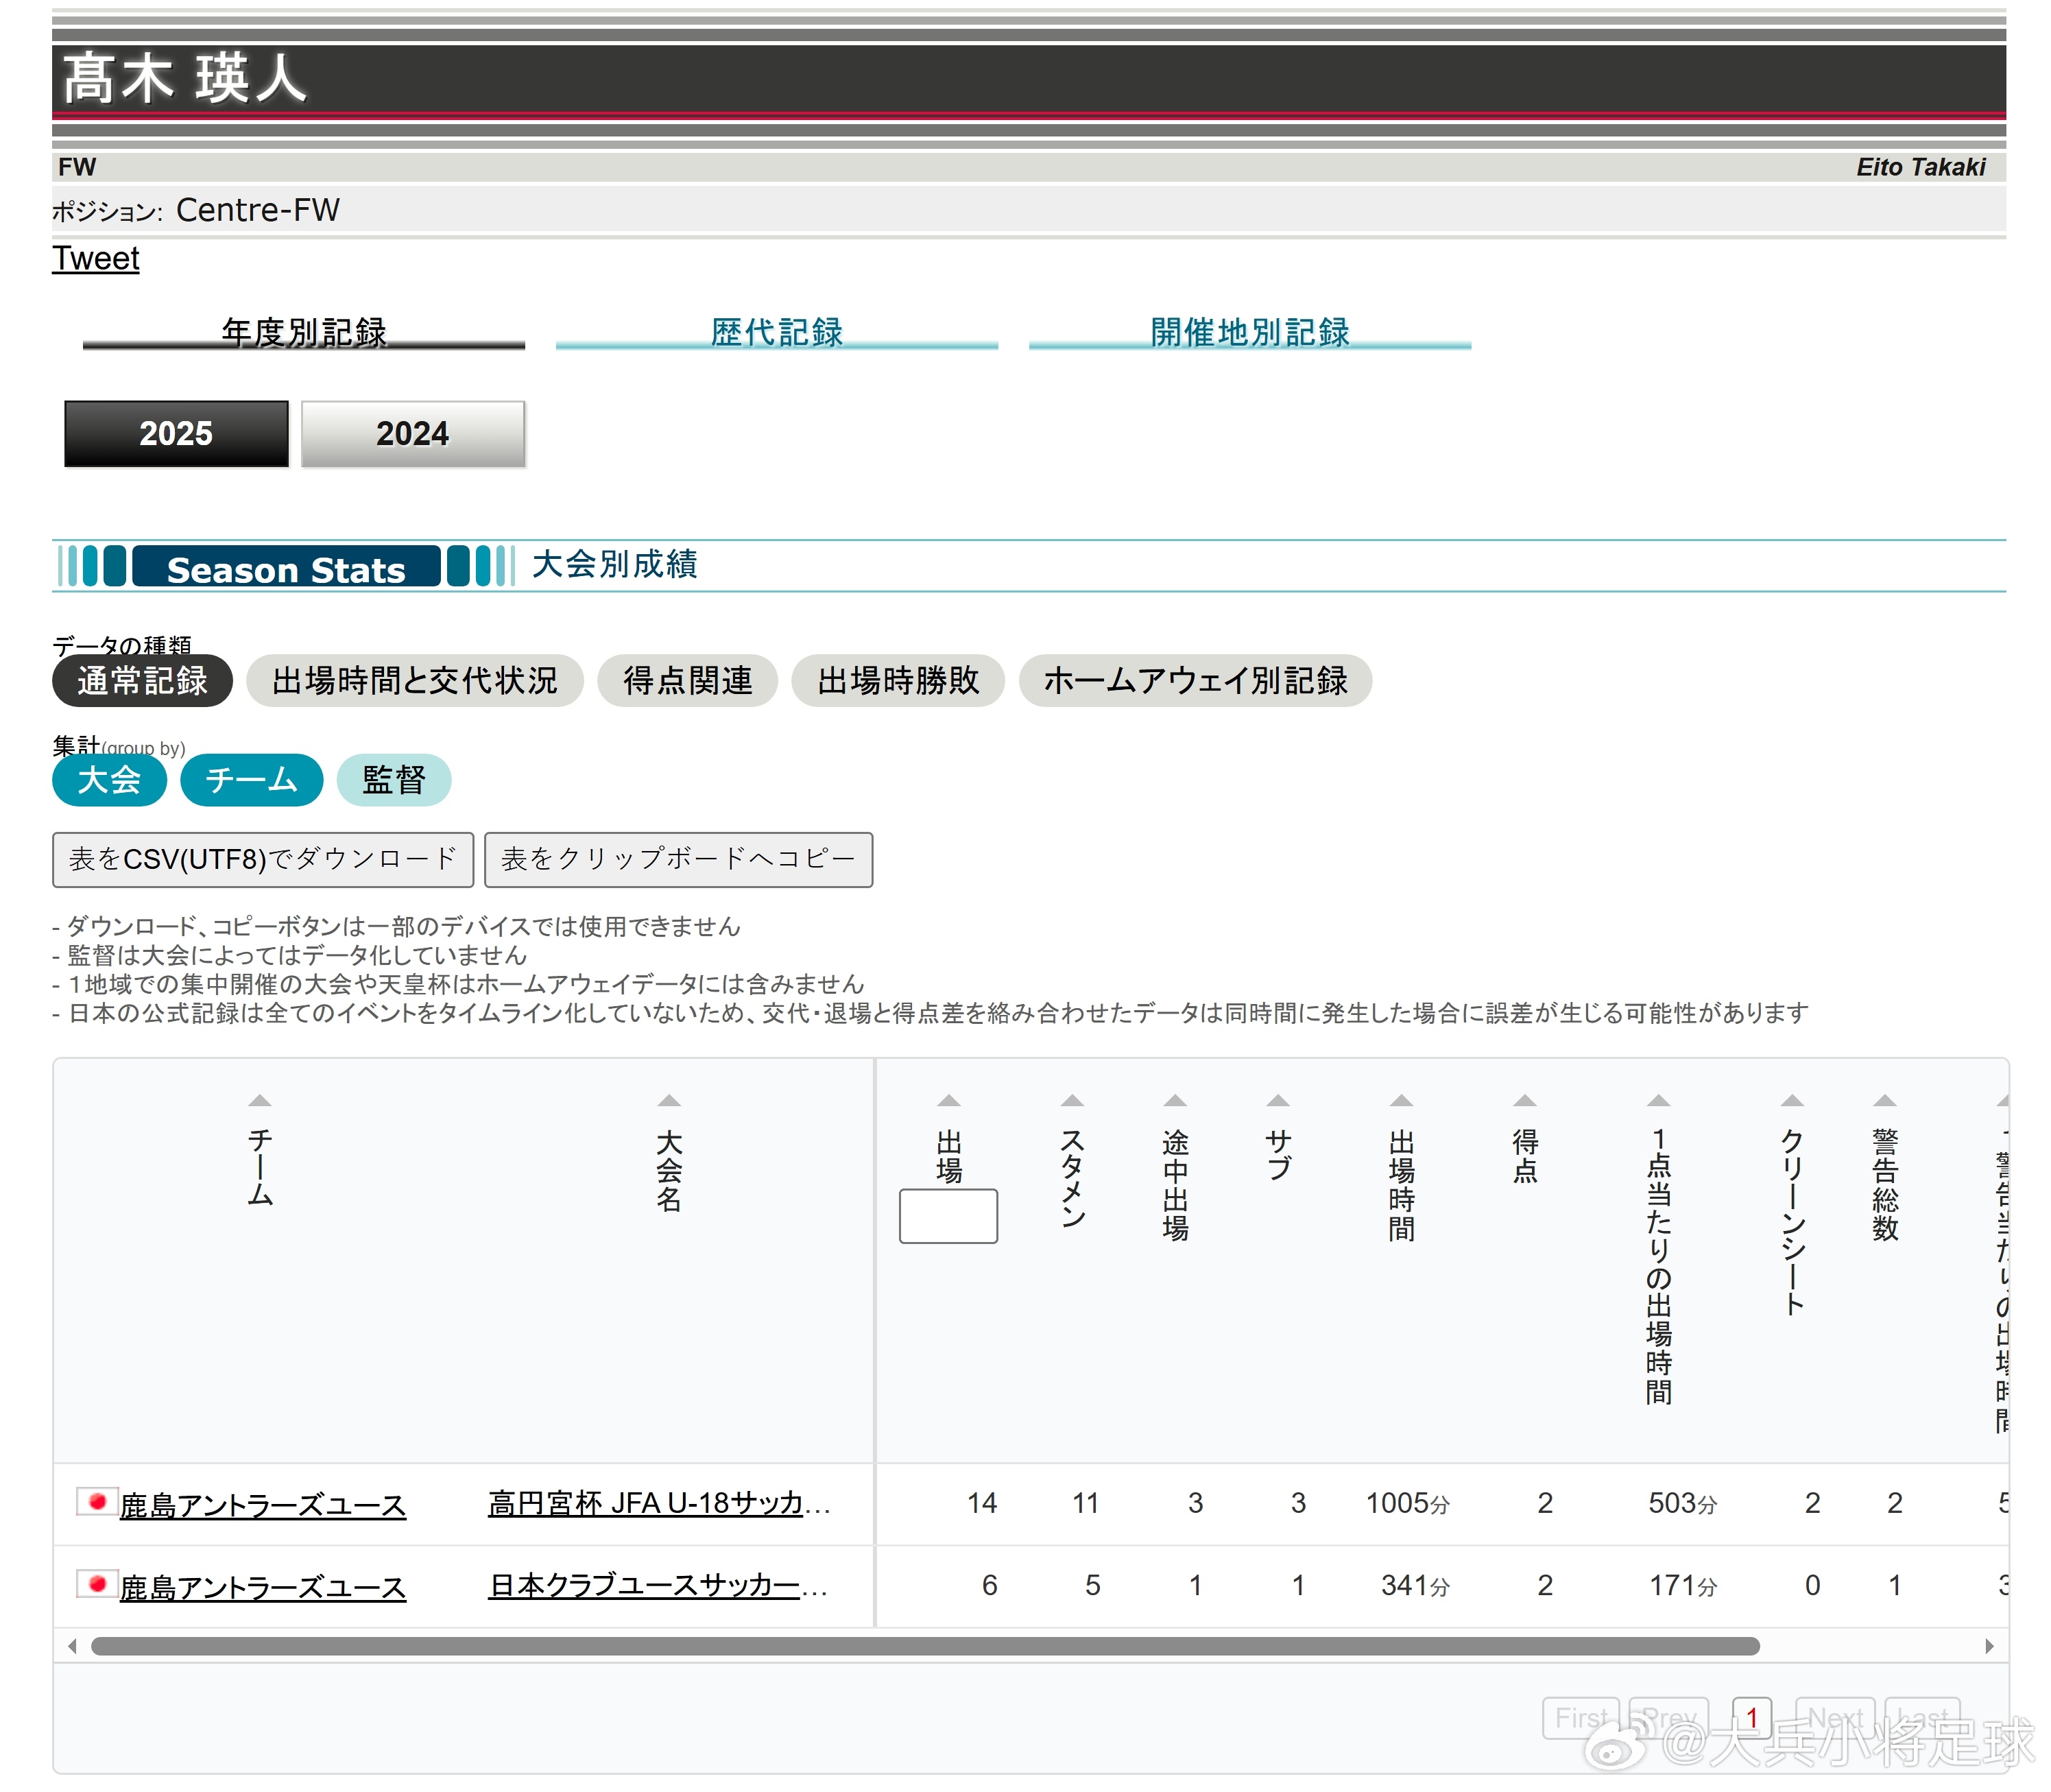This screenshot has width=2051, height=1792.
Task: Click right arrow of horizontal scrollbar
Action: click(x=1989, y=1646)
